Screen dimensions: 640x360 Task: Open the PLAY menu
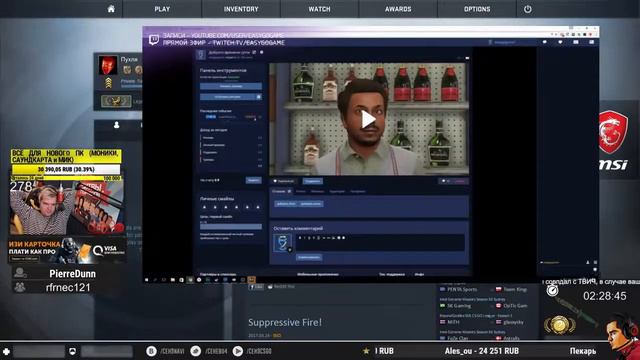(x=162, y=9)
